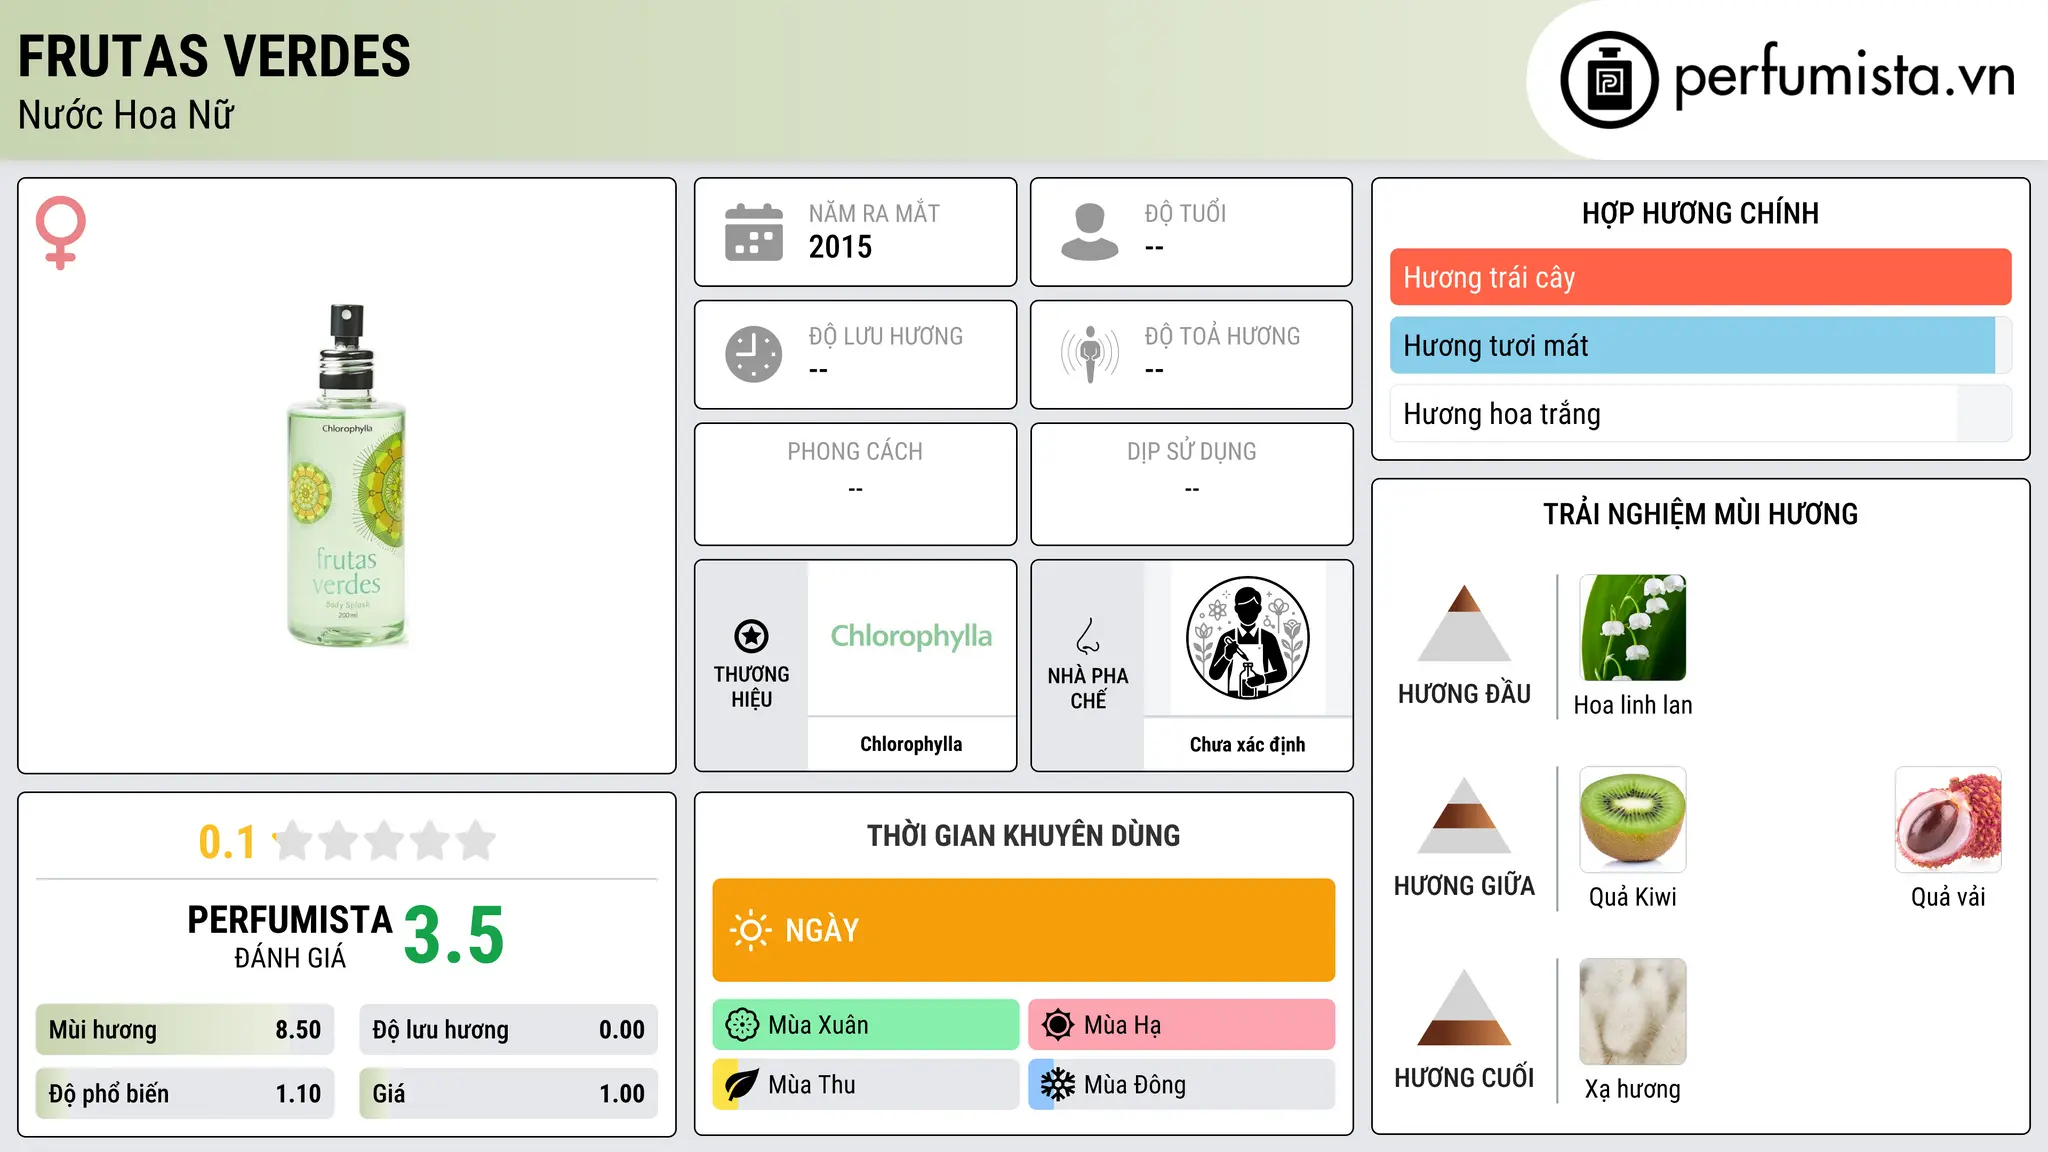Click the launch year 2015 value
2048x1152 pixels.
840,247
